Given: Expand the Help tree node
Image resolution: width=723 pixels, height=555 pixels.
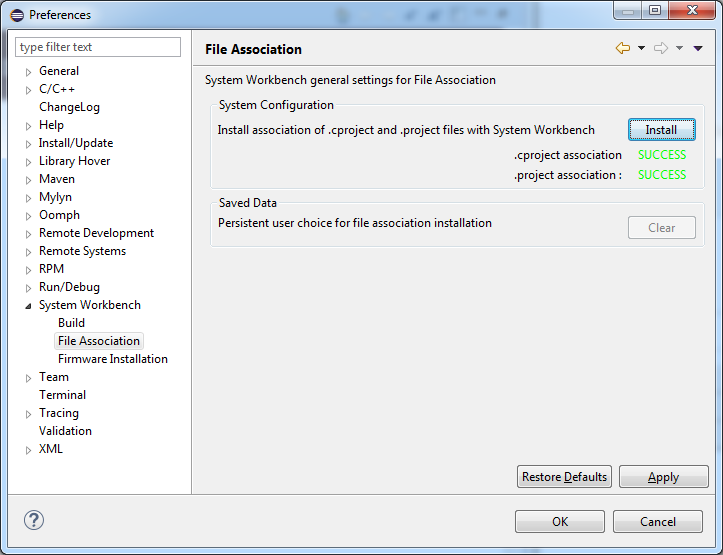Looking at the screenshot, I should click(28, 126).
